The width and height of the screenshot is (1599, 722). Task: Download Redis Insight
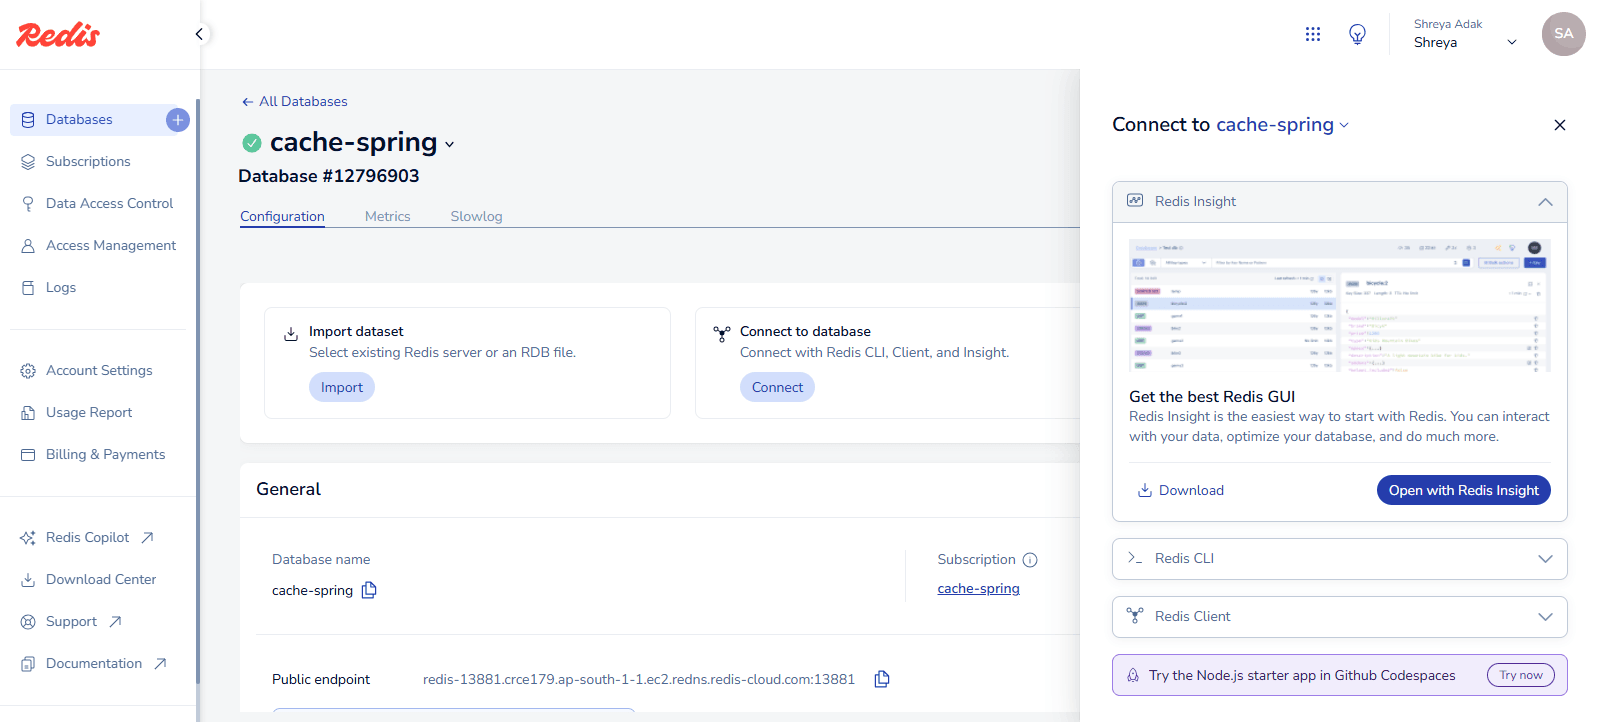[x=1181, y=490]
